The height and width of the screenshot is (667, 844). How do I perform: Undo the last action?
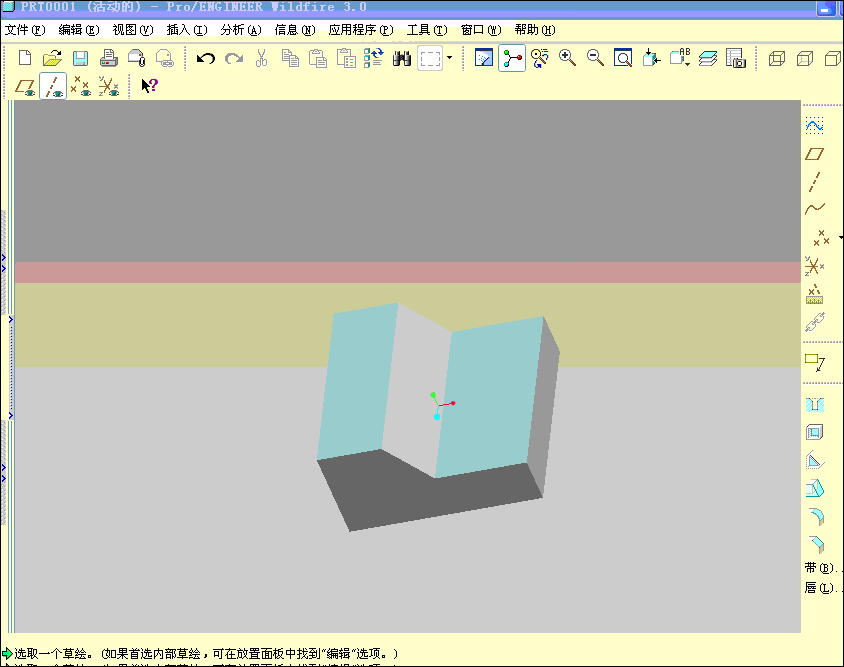pos(206,58)
